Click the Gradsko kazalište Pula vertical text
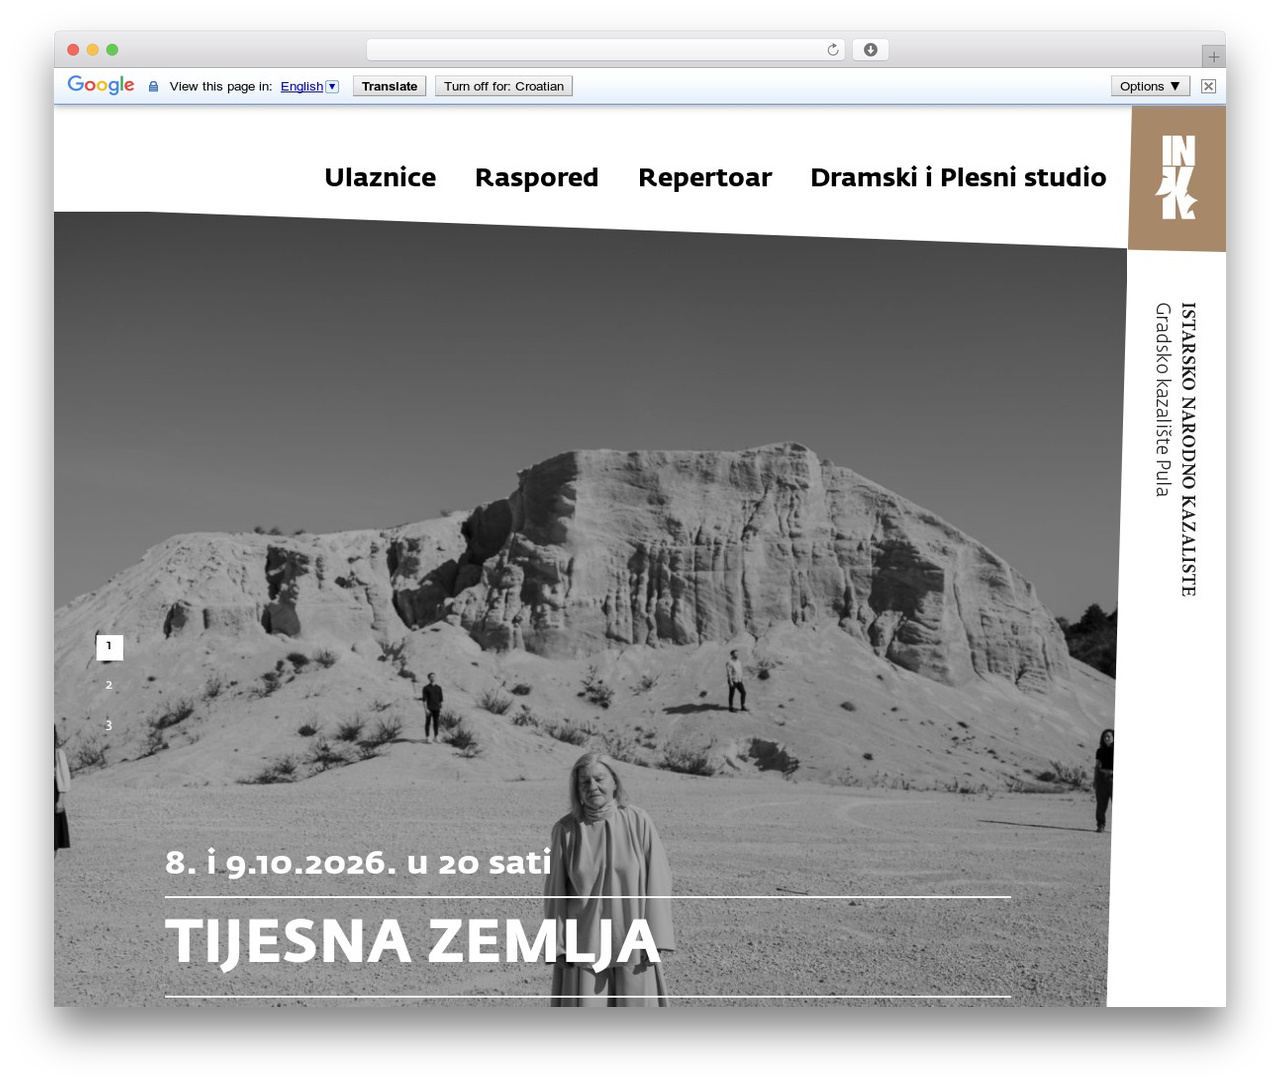Viewport: 1280px width, 1084px height. pos(1162,400)
